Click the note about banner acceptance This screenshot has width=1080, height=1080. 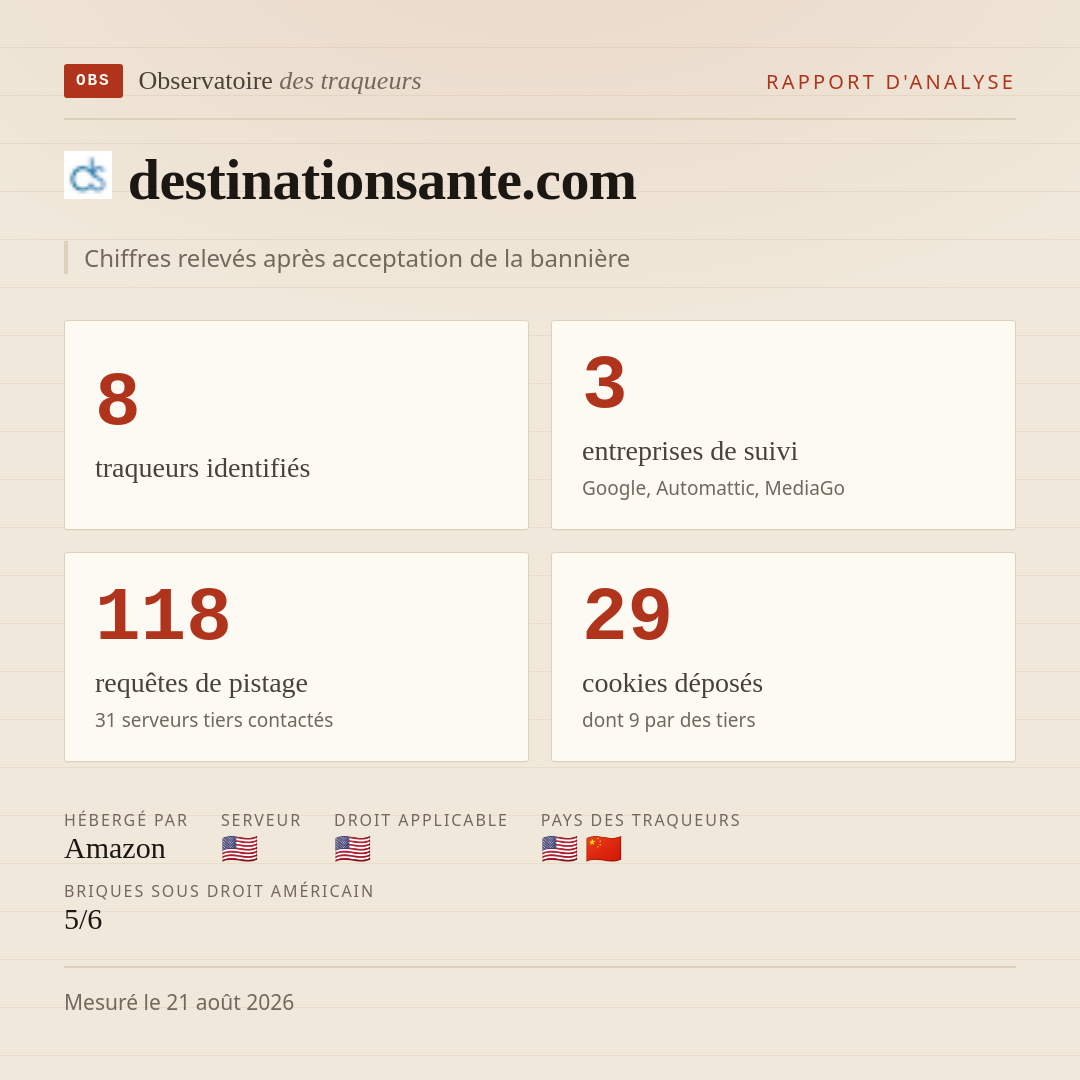(357, 258)
